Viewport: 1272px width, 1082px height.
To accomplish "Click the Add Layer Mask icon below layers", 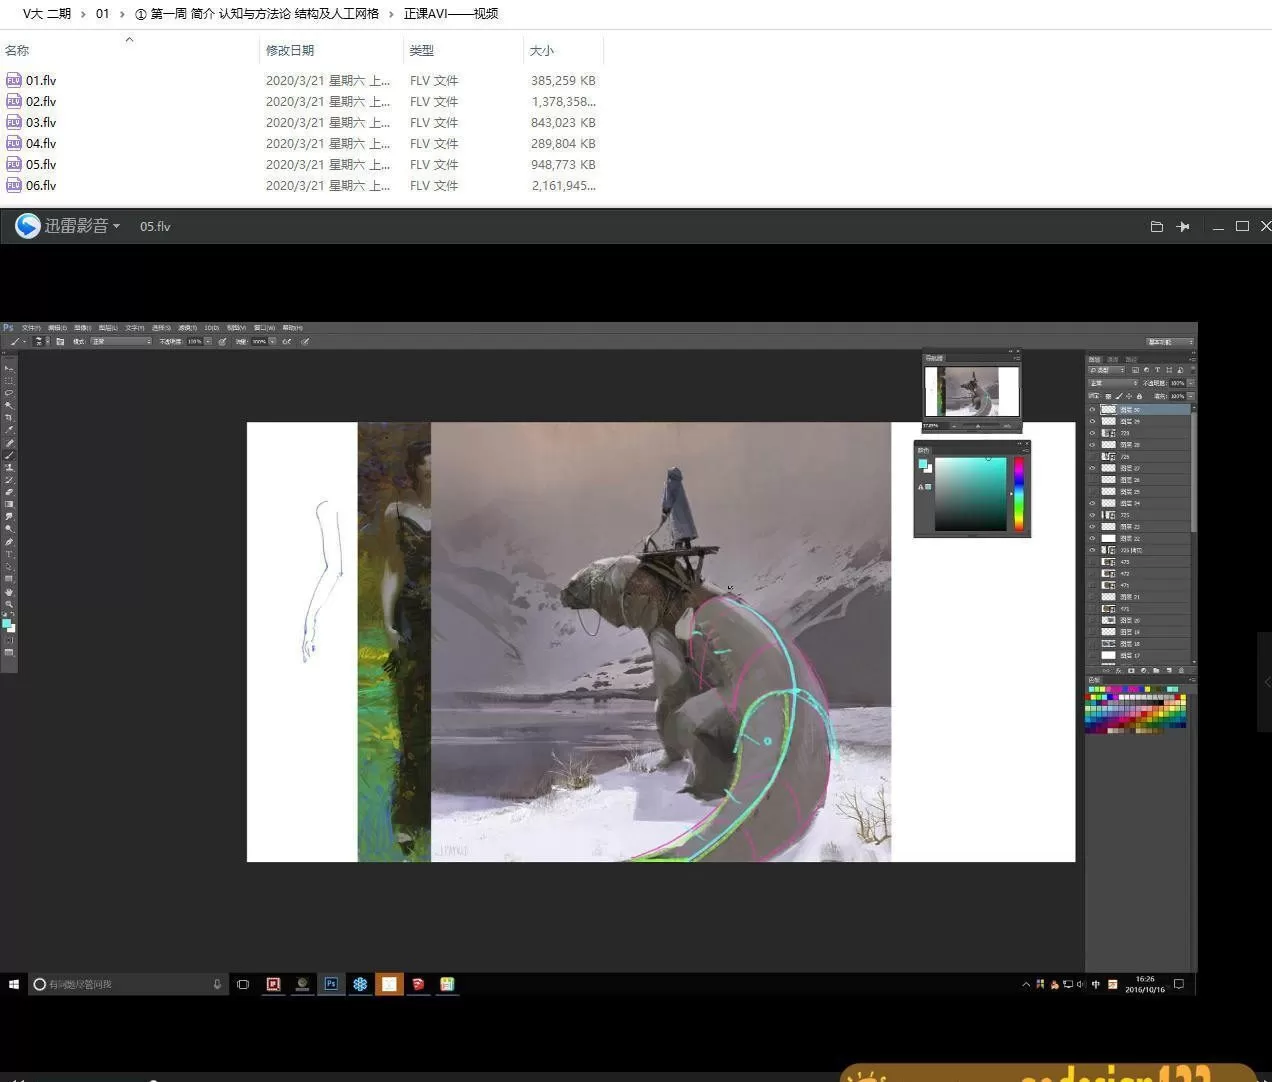I will click(x=1131, y=671).
